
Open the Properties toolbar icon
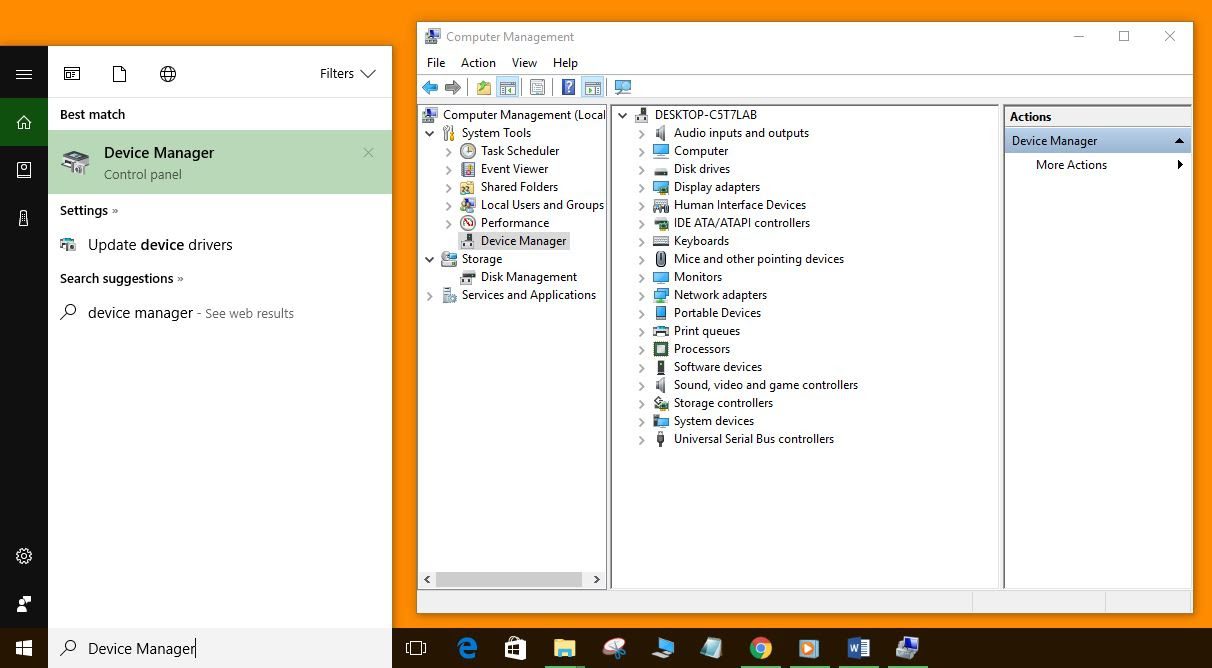pos(537,88)
